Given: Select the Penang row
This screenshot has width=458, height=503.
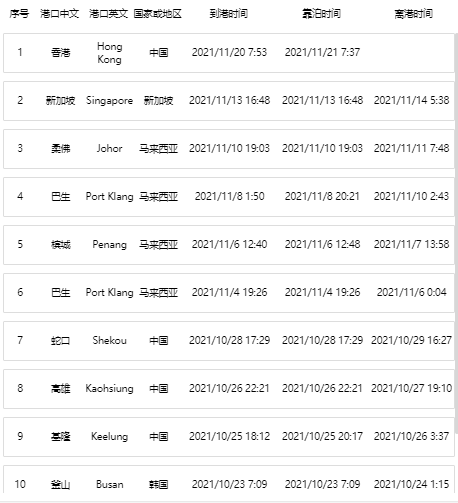Looking at the screenshot, I should (229, 245).
